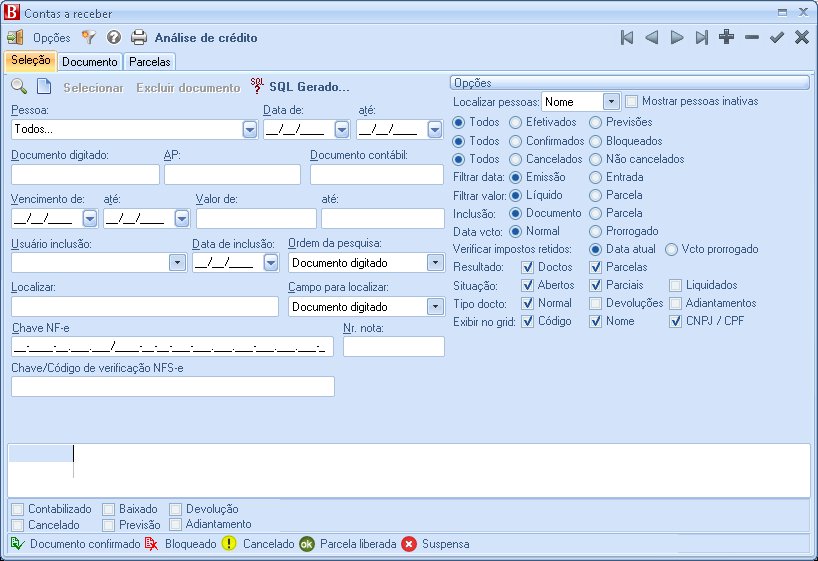Screen dimensions: 818x561
Task: Open the Ordem da pesquisa dropdown
Action: (434, 263)
